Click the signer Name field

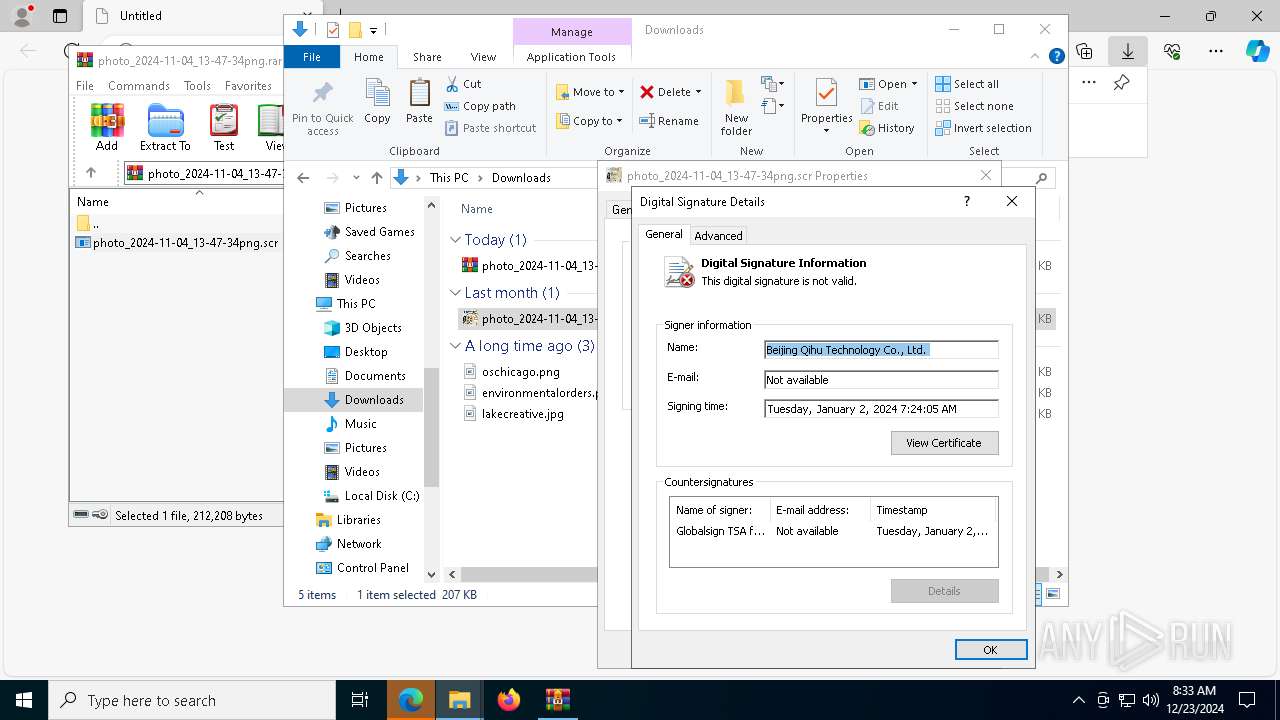(881, 350)
